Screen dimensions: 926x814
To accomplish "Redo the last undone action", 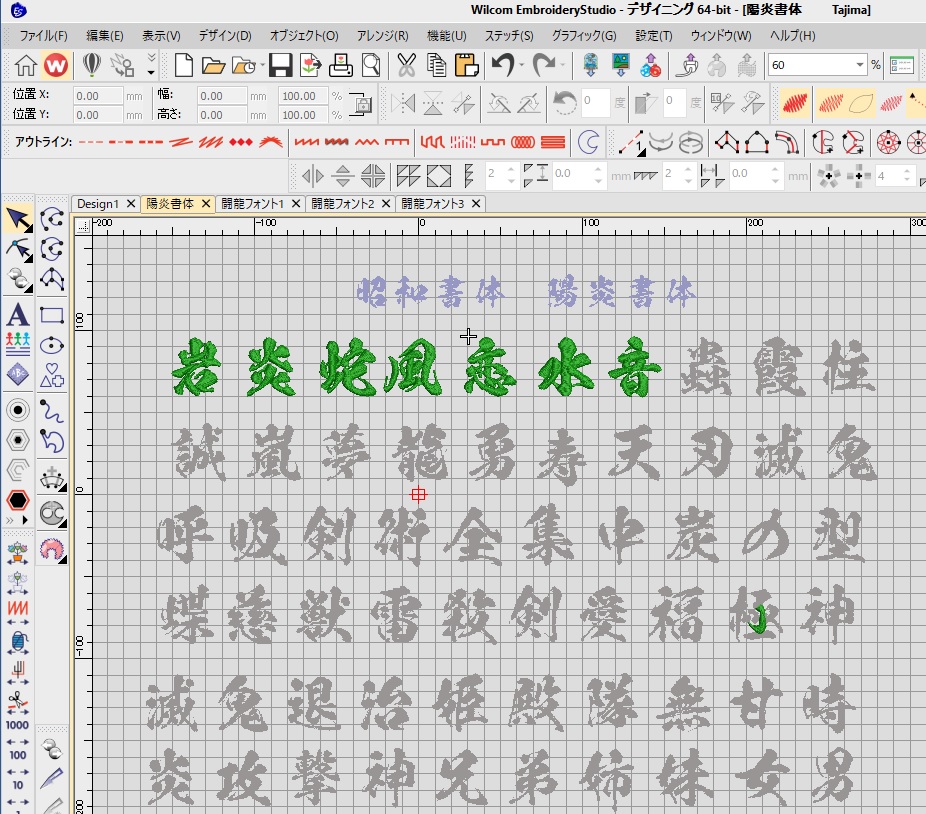I will (x=543, y=64).
